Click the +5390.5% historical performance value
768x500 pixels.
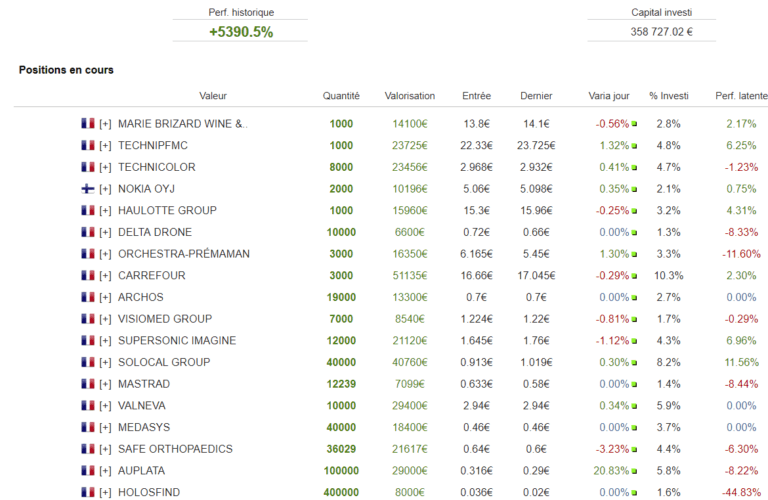click(240, 32)
